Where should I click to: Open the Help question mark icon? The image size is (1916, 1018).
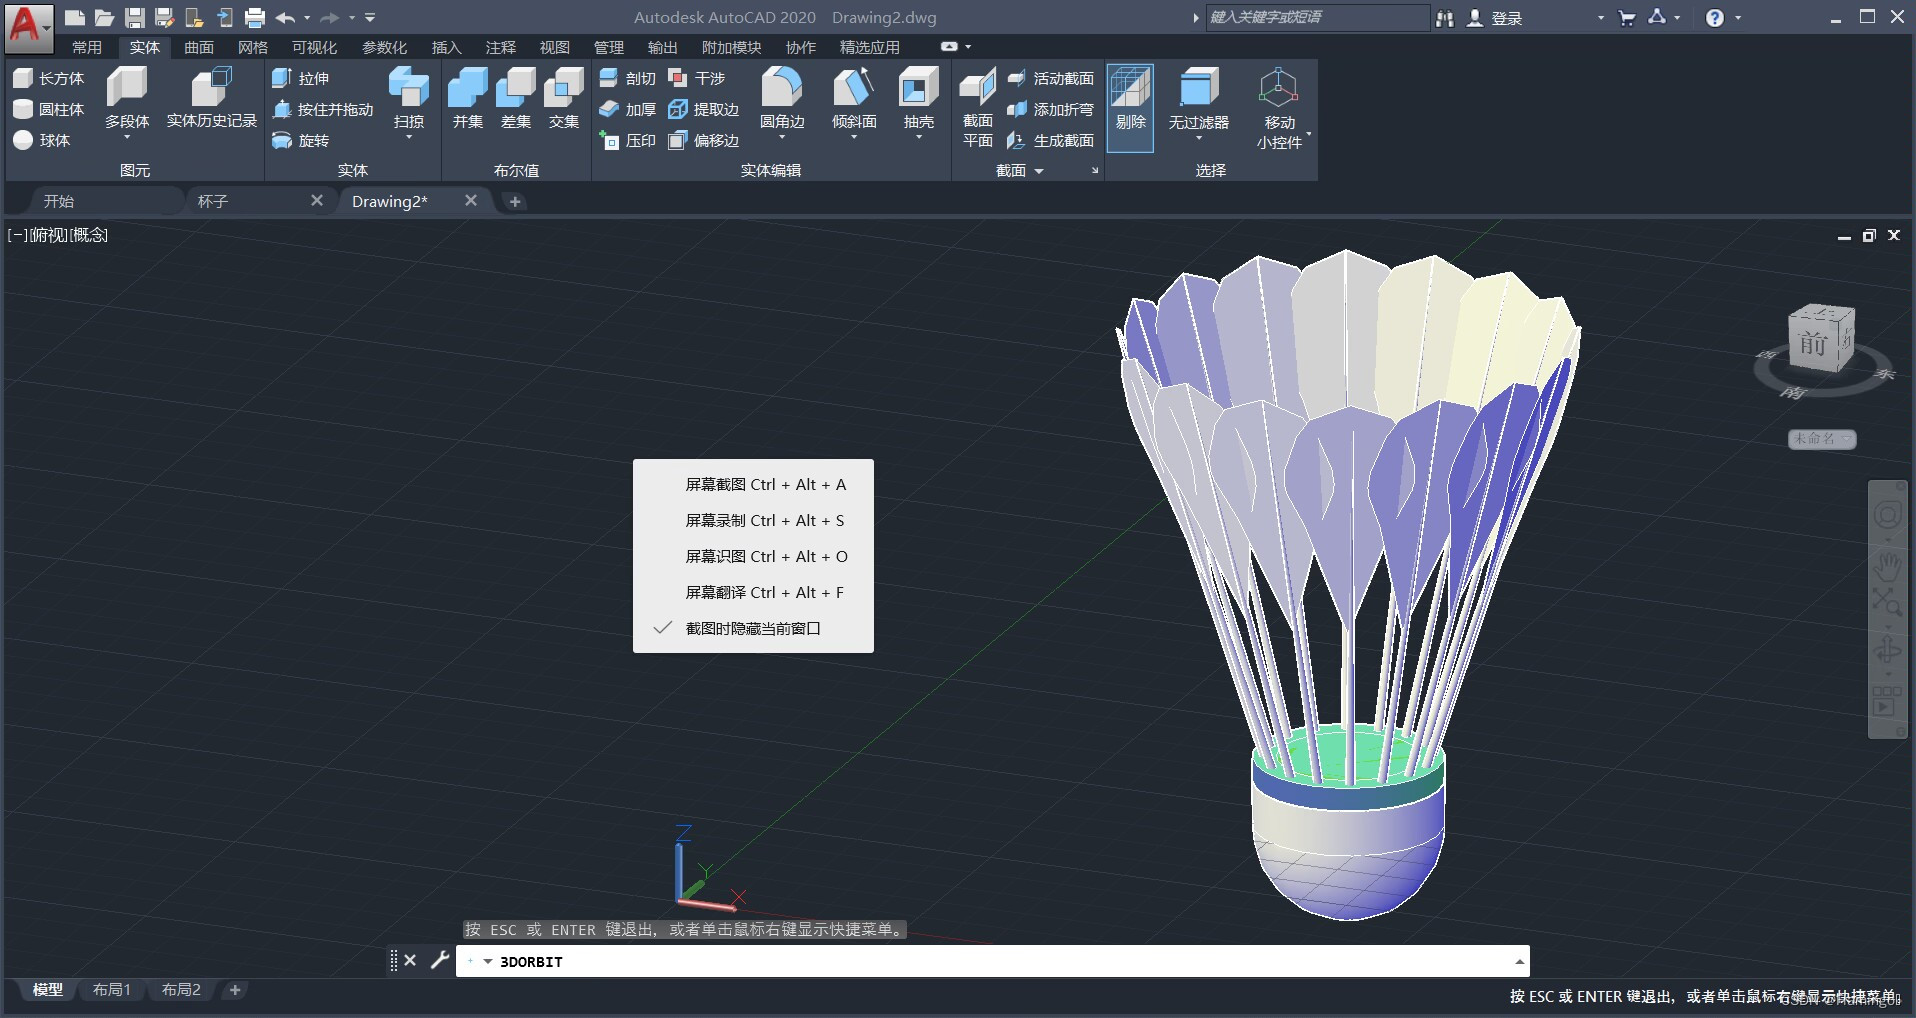(1714, 17)
